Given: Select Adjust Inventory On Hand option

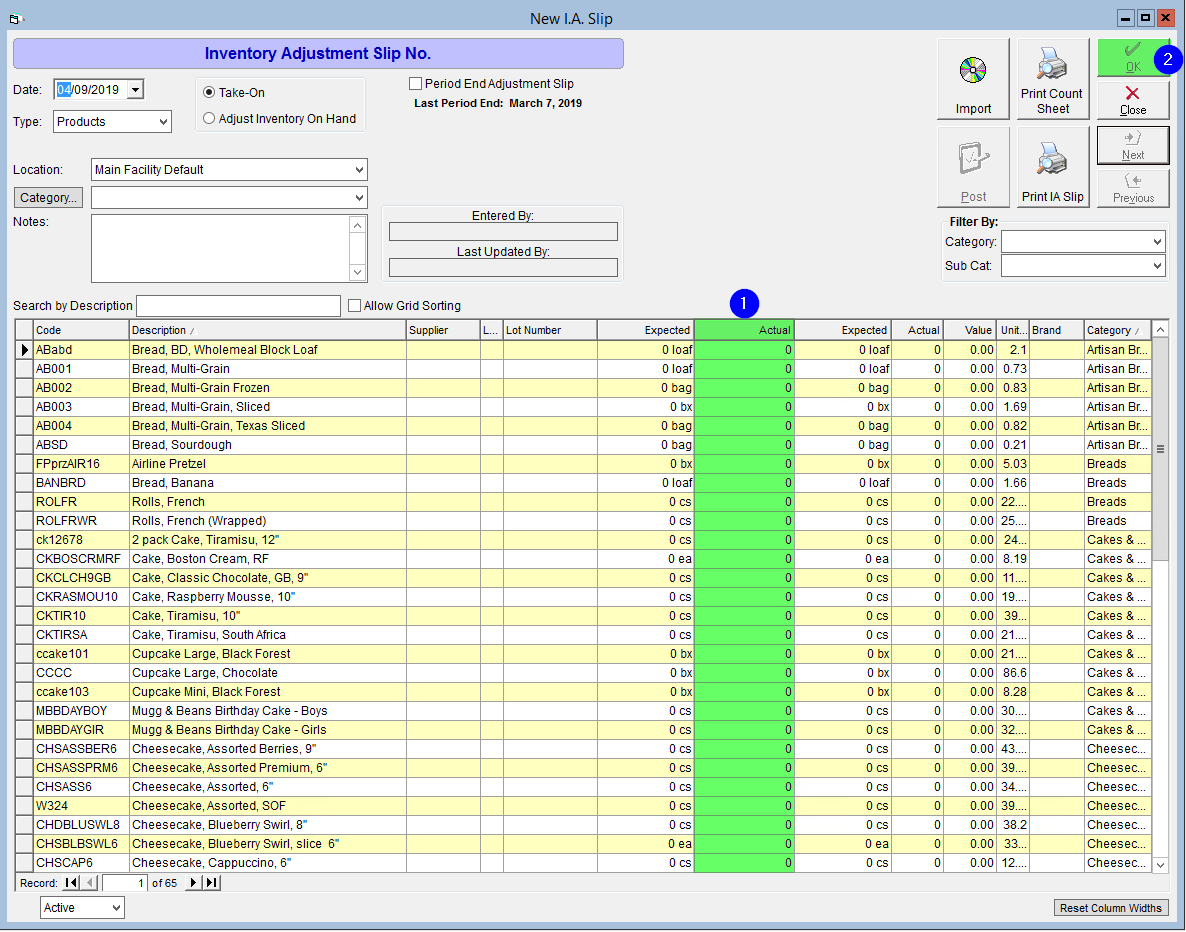Looking at the screenshot, I should pyautogui.click(x=210, y=119).
